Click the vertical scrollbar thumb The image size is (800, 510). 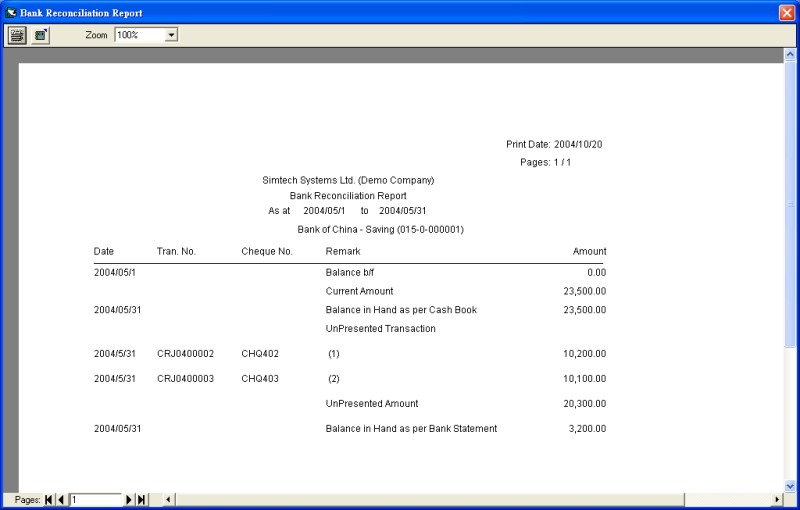(x=790, y=204)
